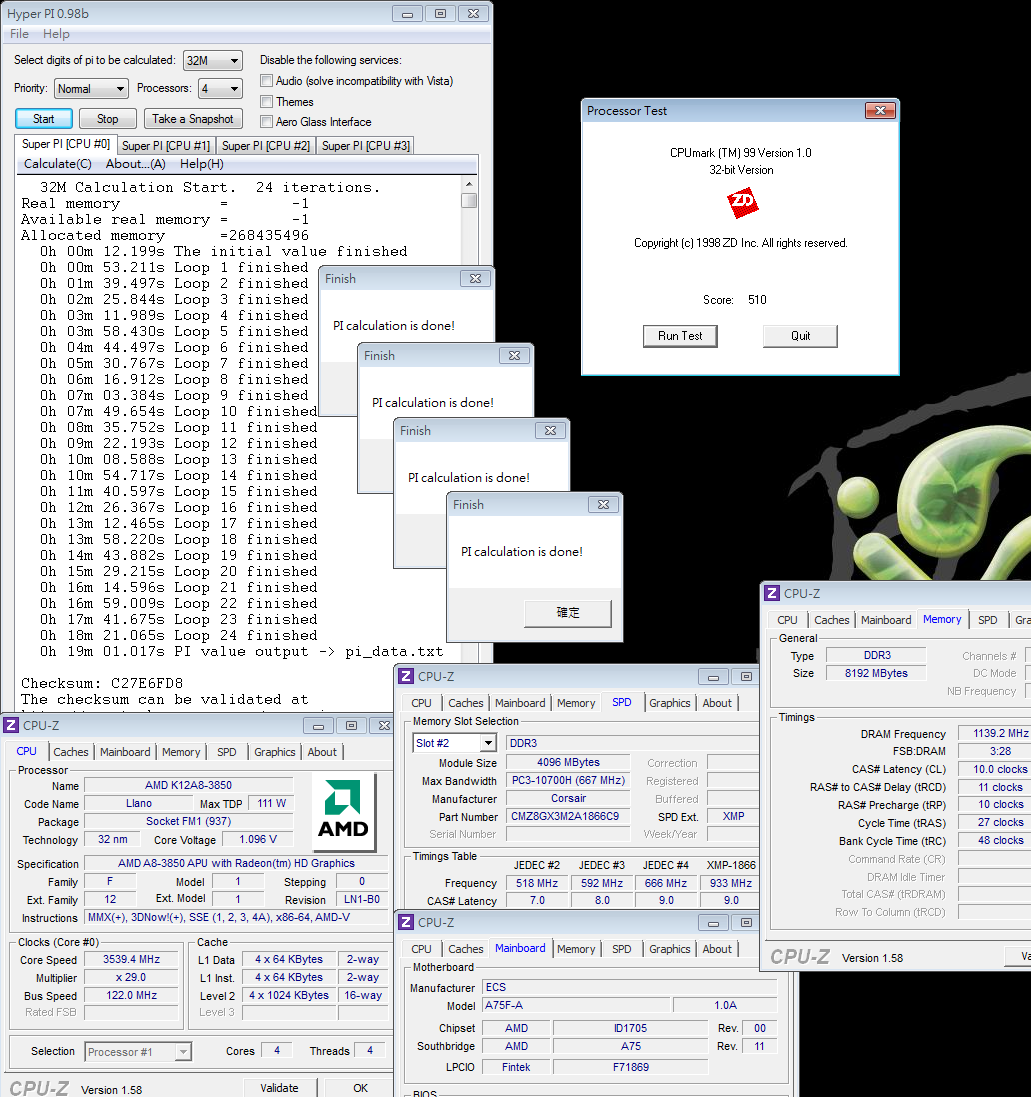The height and width of the screenshot is (1097, 1031).
Task: Switch to Super PI [CPU #2] tab
Action: 266,146
